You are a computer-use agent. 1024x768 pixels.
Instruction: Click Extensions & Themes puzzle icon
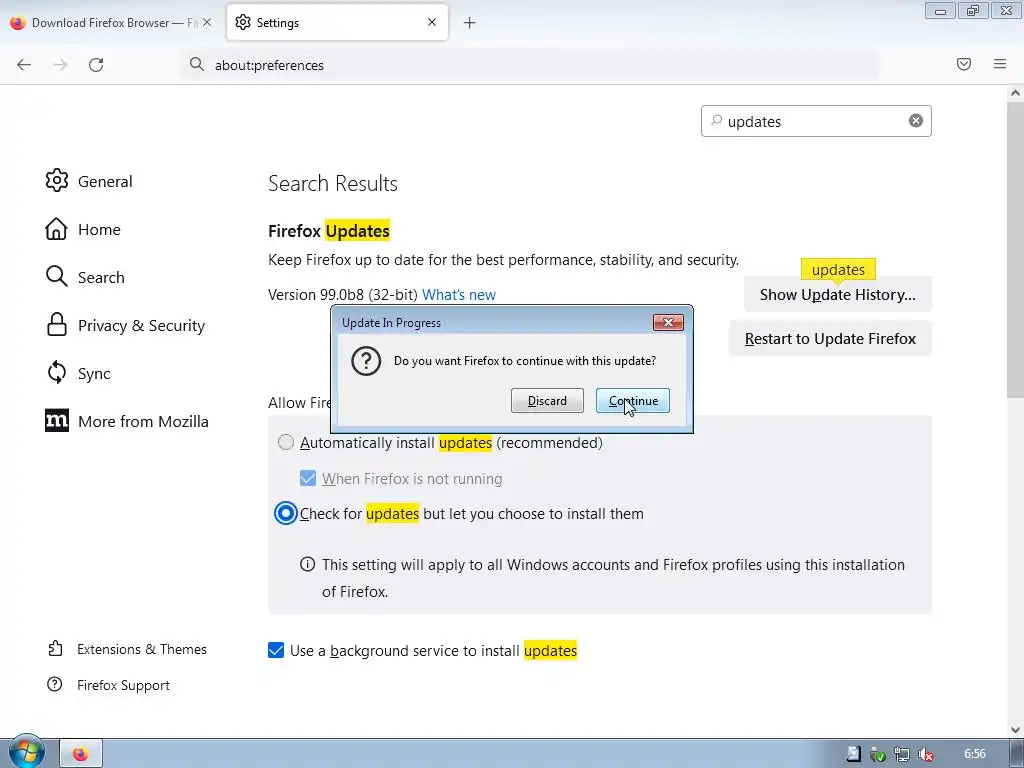(x=56, y=648)
